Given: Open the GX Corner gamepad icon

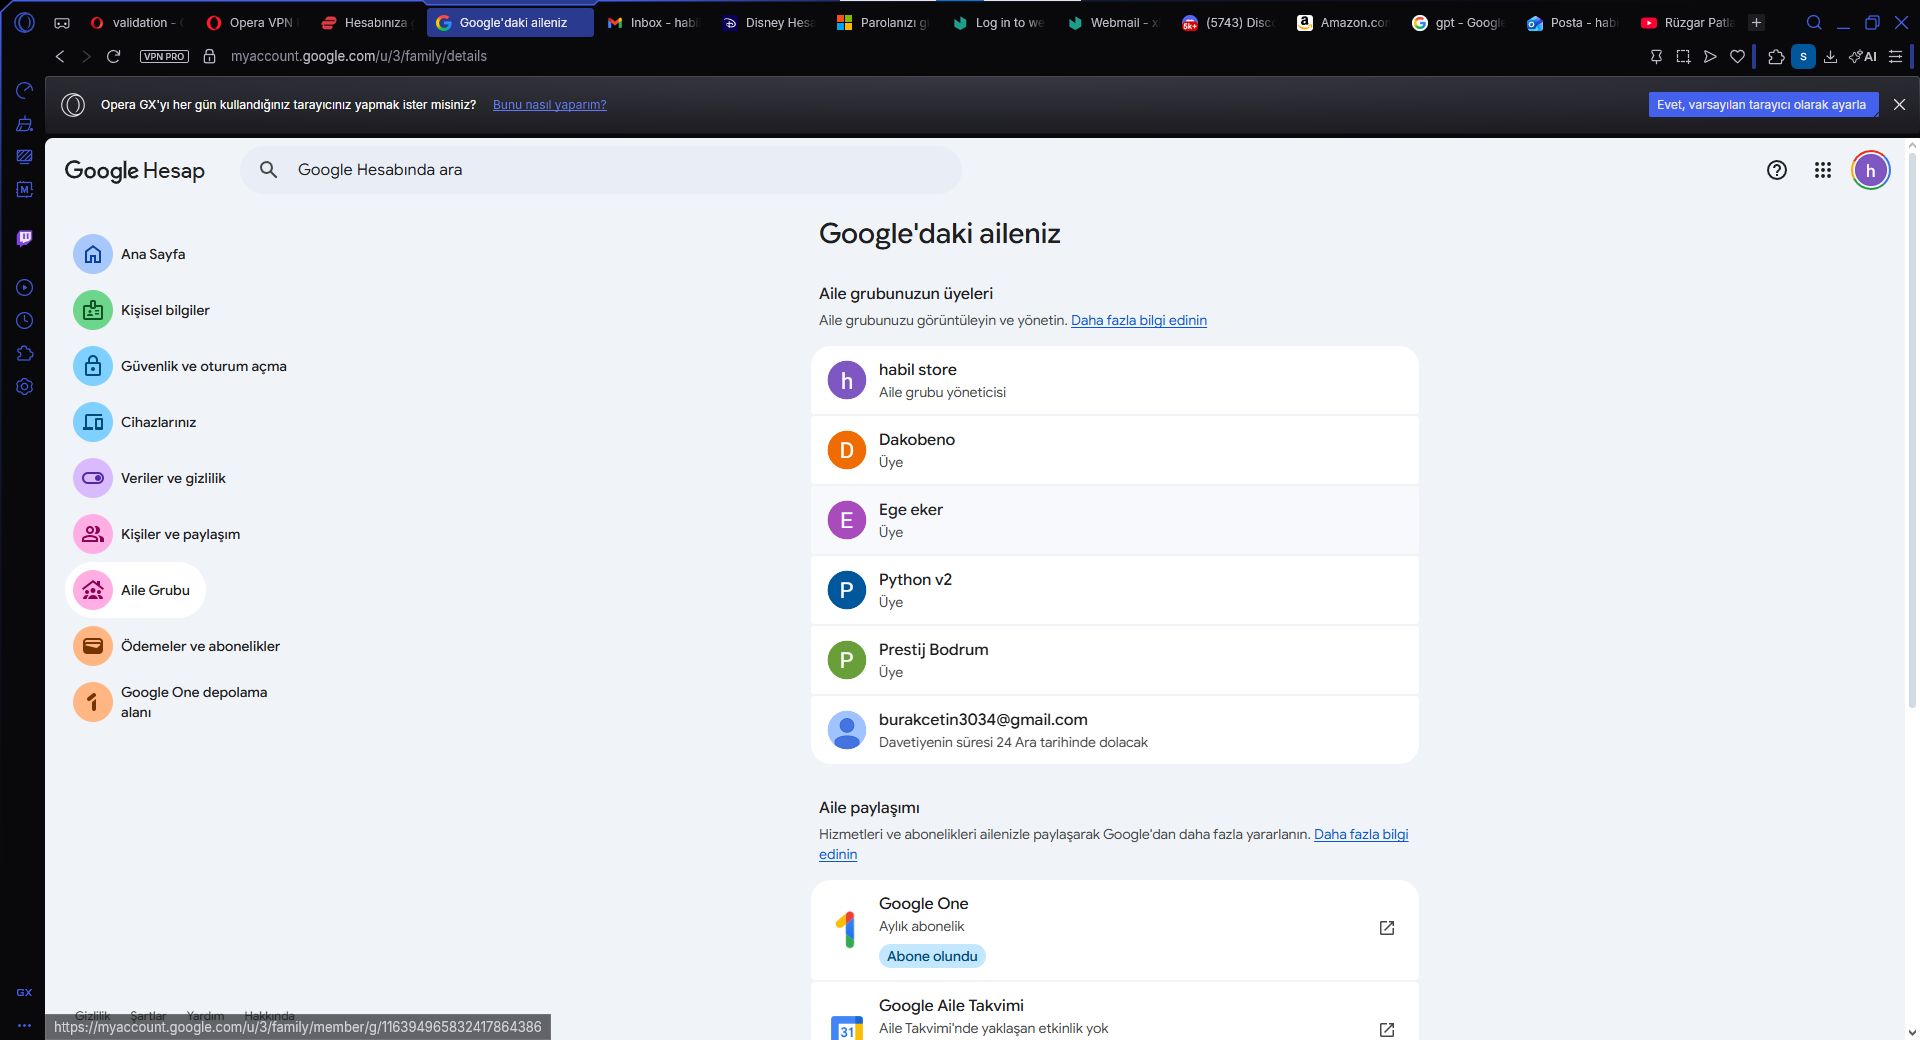Looking at the screenshot, I should tap(62, 22).
